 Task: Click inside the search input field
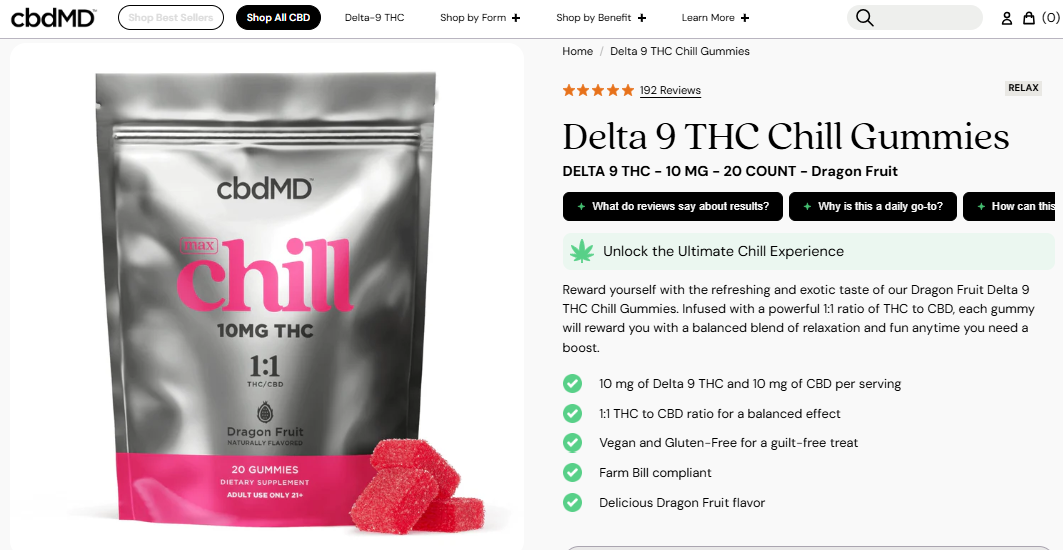[925, 18]
